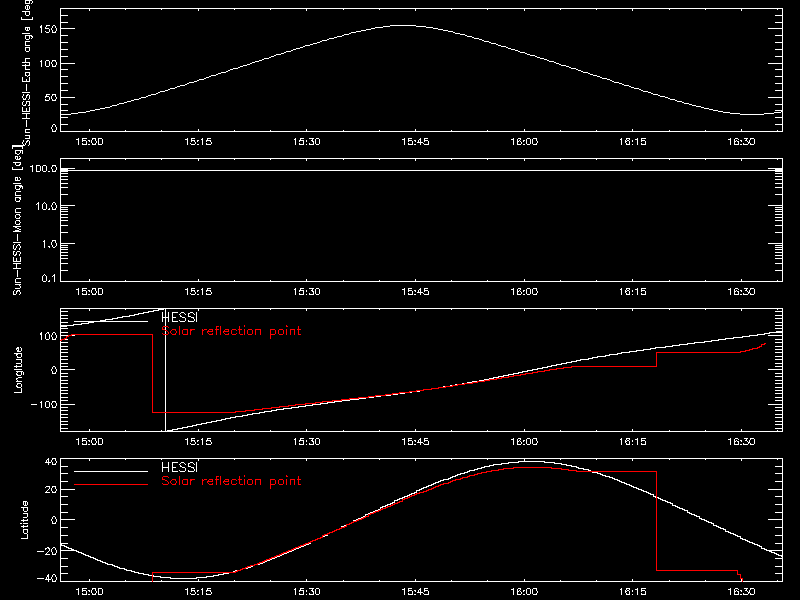800x600 pixels.
Task: Click the 100.0 tick on Moon angle axis
Action: pos(43,169)
